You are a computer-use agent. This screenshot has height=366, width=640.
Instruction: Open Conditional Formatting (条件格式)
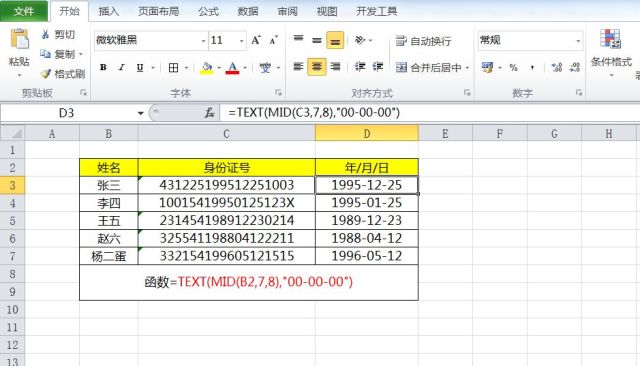pyautogui.click(x=611, y=52)
